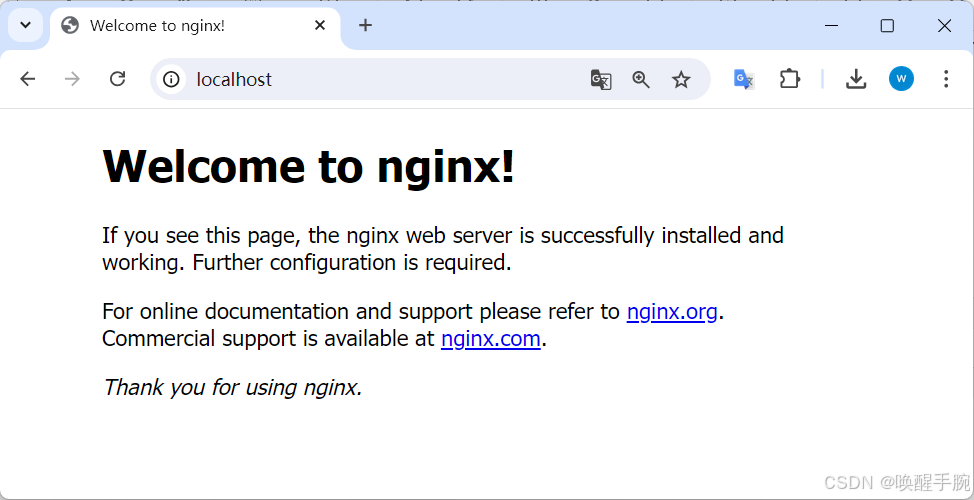
Task: Show downloads with the download icon
Action: 856,79
